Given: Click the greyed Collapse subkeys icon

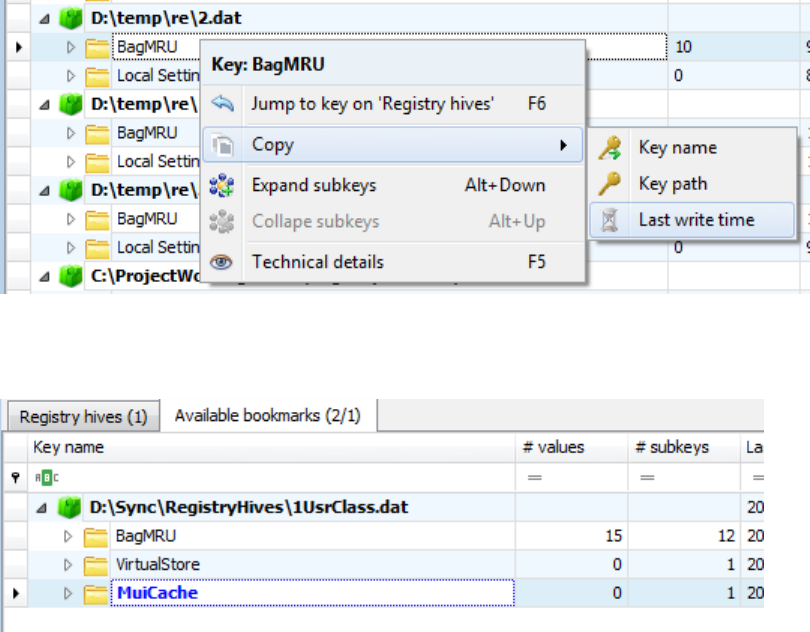Looking at the screenshot, I should coord(222,222).
